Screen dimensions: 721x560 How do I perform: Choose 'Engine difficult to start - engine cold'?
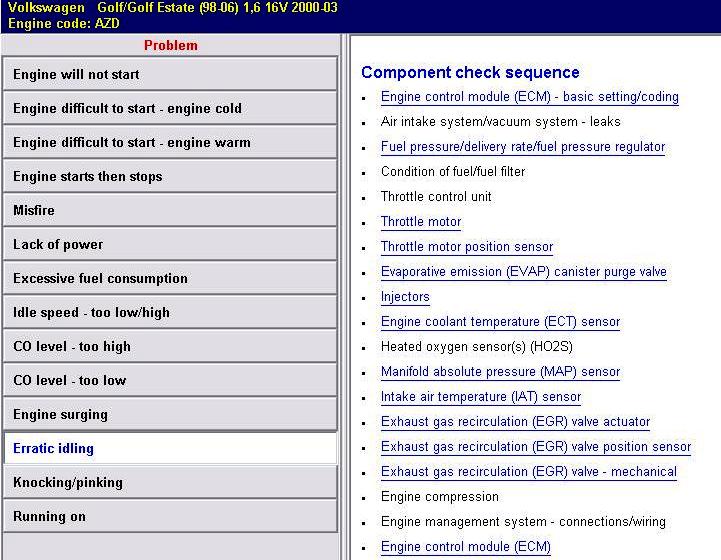point(170,108)
